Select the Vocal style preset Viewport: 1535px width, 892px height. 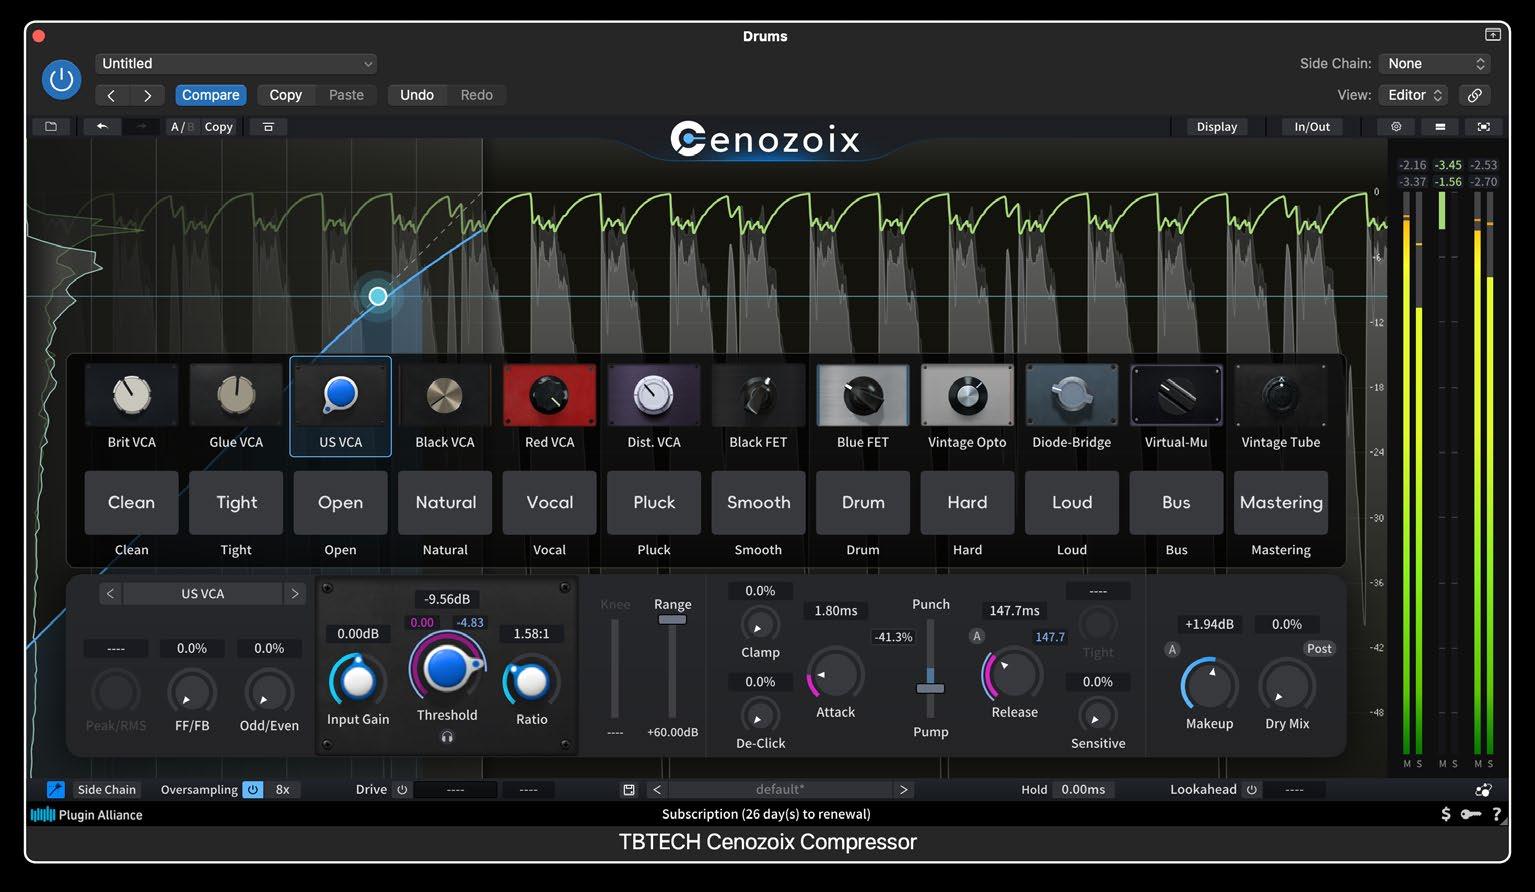coord(549,503)
